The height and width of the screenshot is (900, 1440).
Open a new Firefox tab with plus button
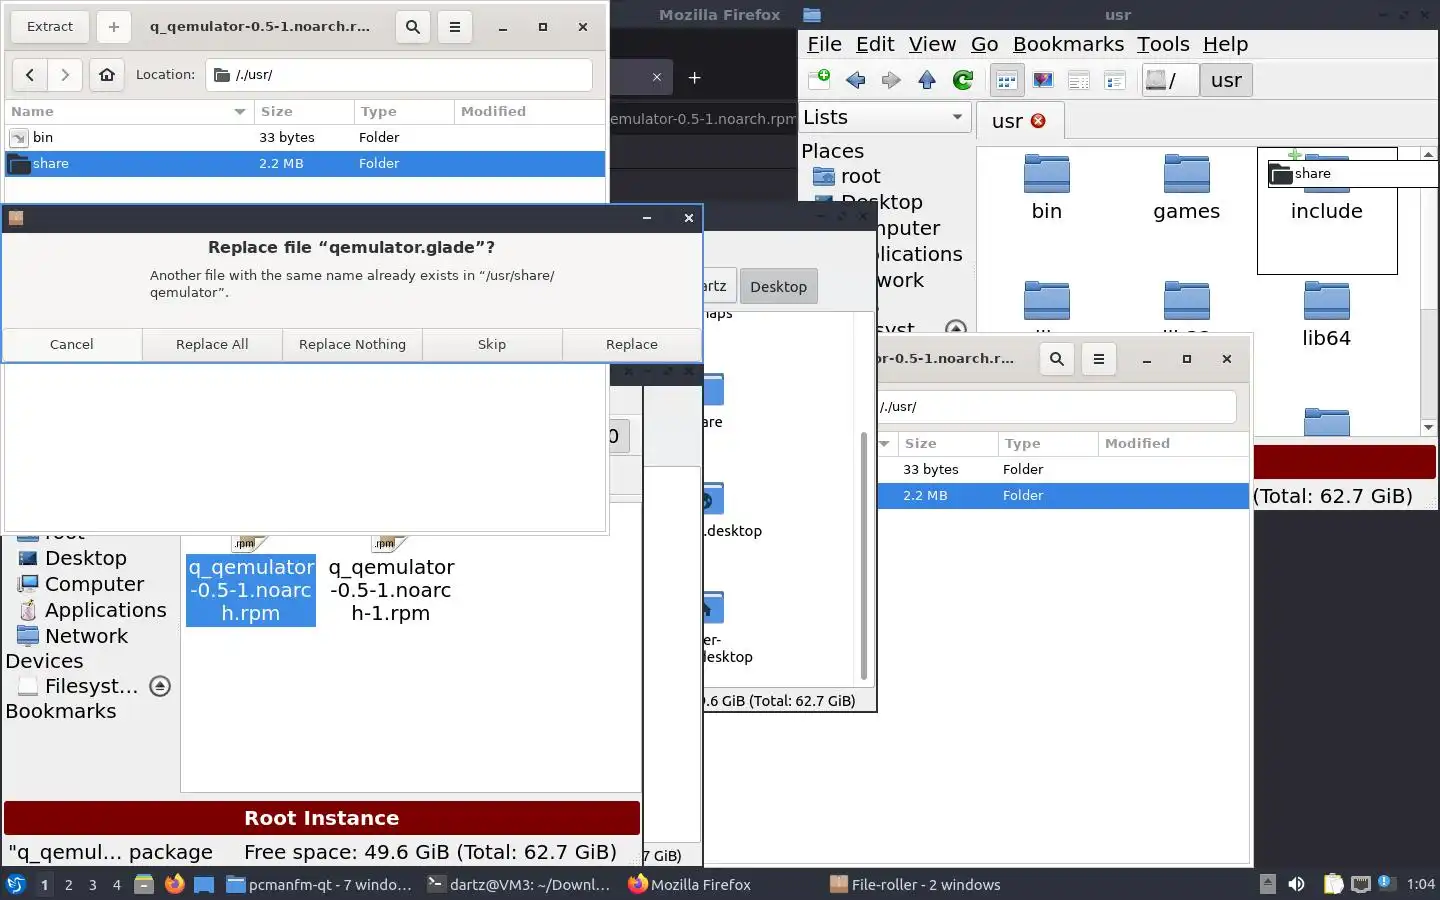[695, 77]
